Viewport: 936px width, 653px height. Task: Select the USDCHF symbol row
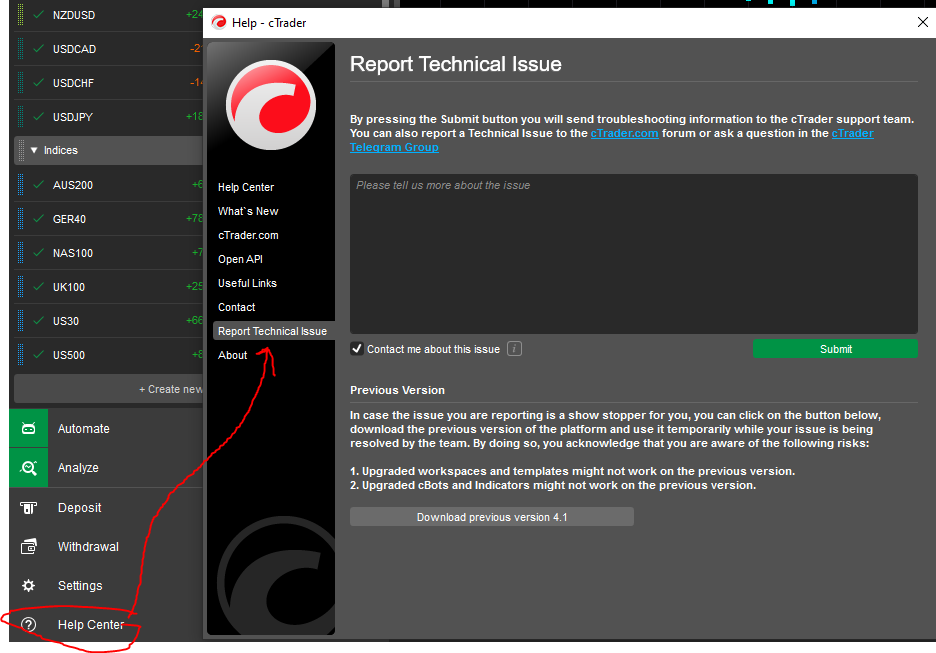pyautogui.click(x=109, y=83)
